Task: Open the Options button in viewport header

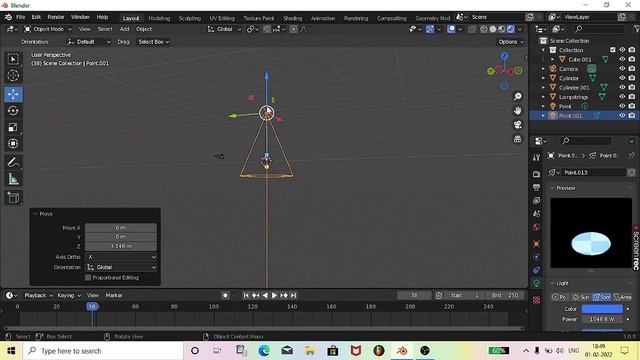Action: [x=511, y=42]
